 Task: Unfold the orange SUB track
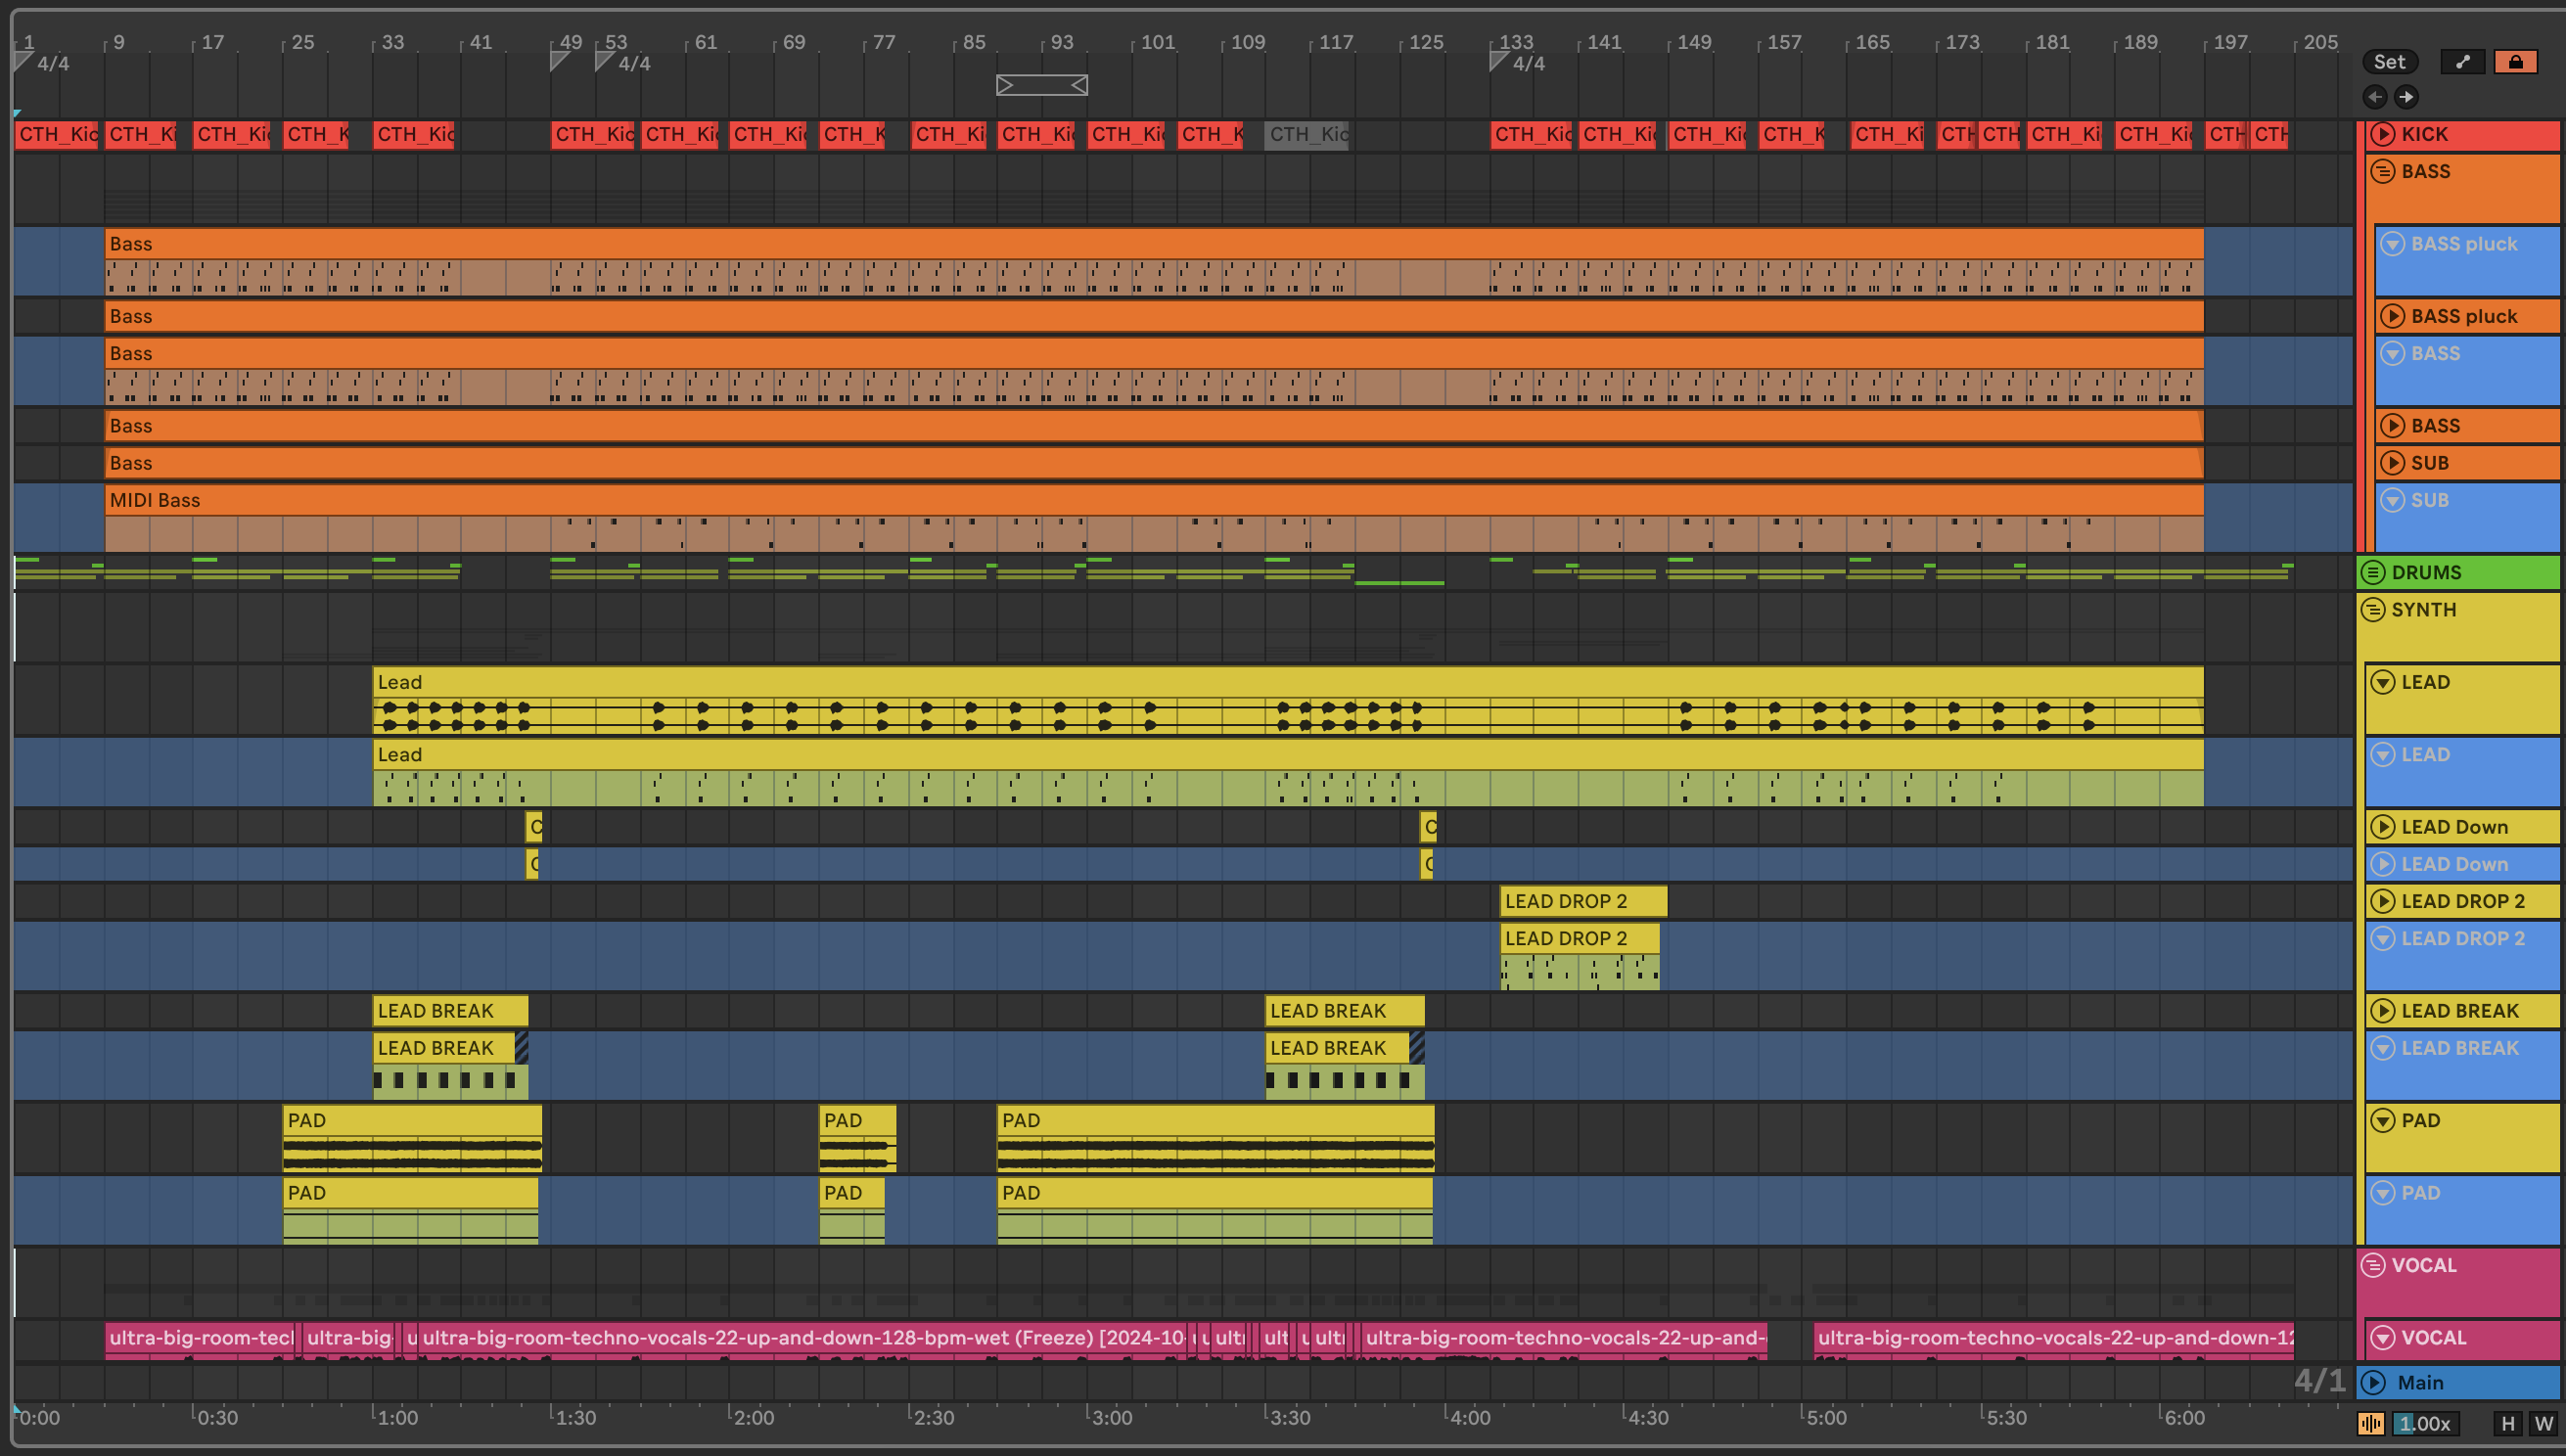(2393, 463)
